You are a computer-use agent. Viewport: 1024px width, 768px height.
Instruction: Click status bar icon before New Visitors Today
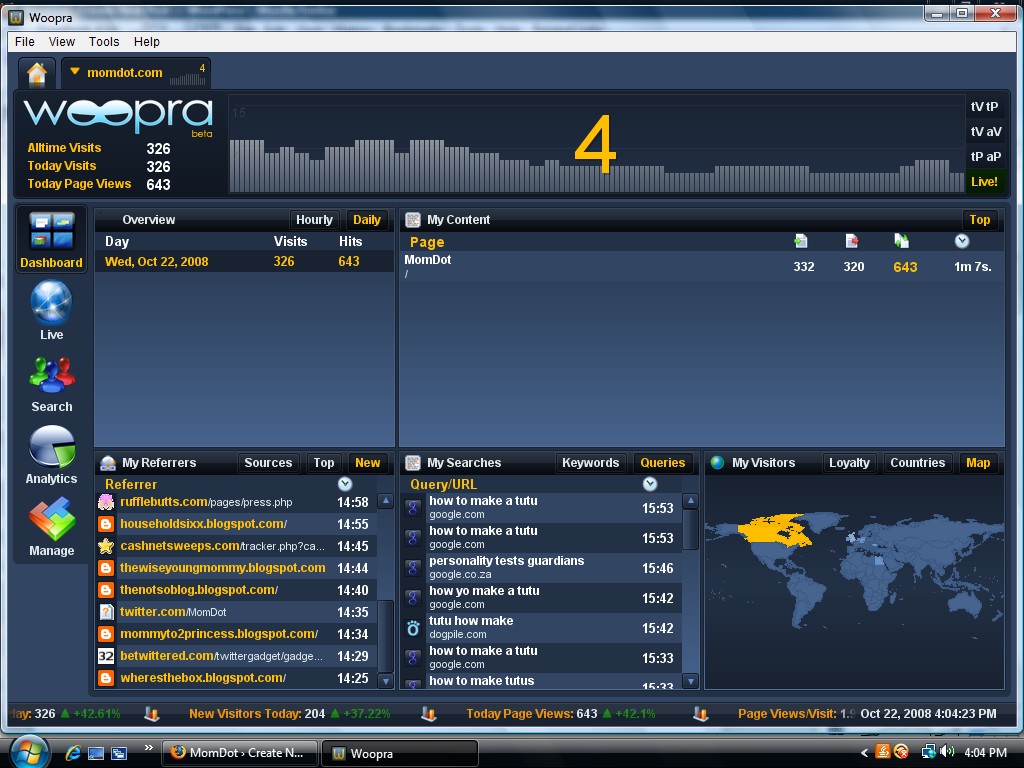(152, 714)
